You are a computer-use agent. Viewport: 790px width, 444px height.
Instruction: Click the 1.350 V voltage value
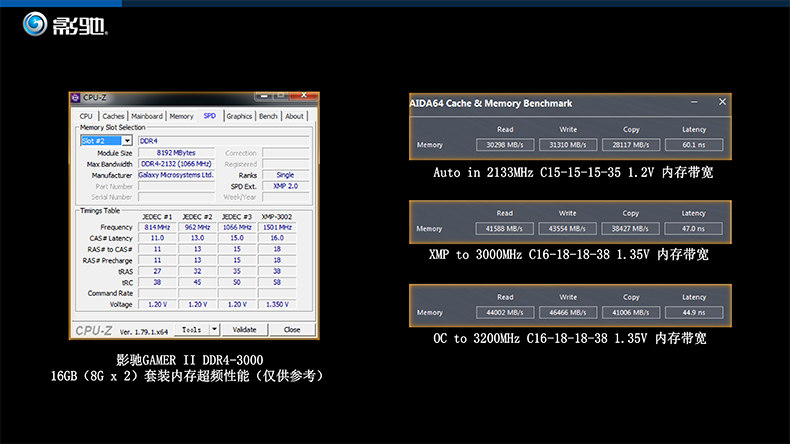click(277, 304)
